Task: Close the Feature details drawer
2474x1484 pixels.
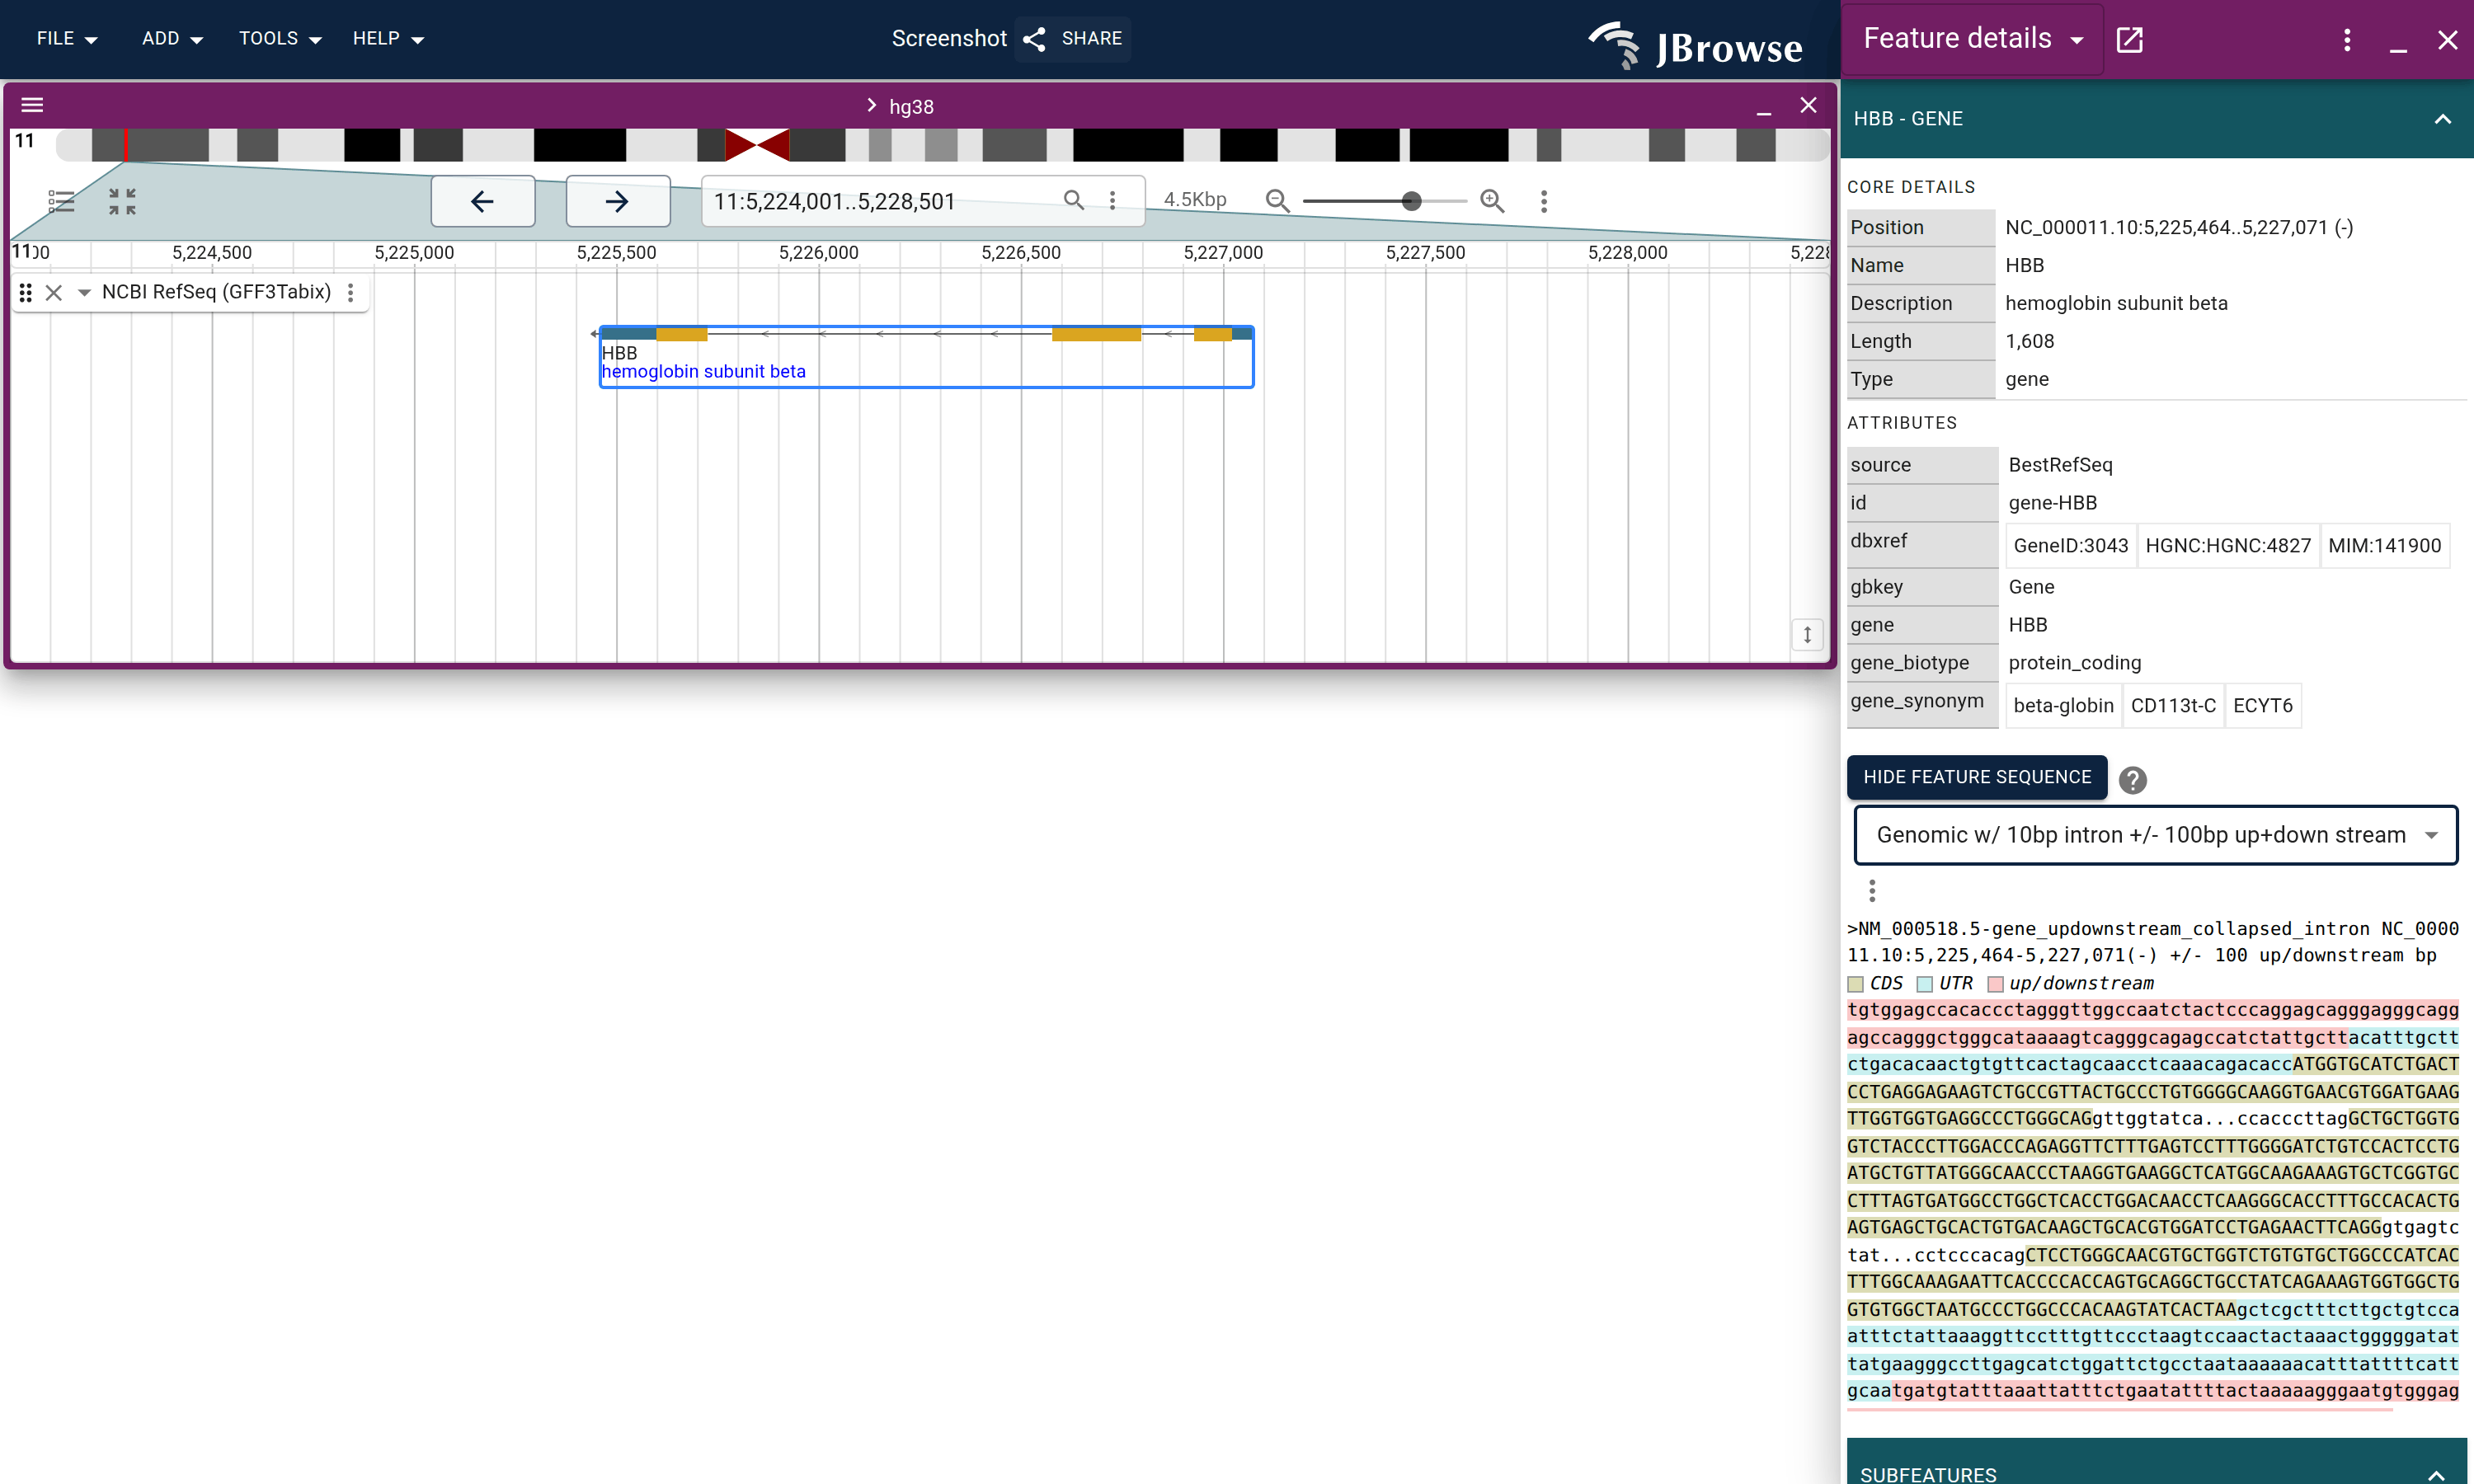Action: tap(2448, 39)
